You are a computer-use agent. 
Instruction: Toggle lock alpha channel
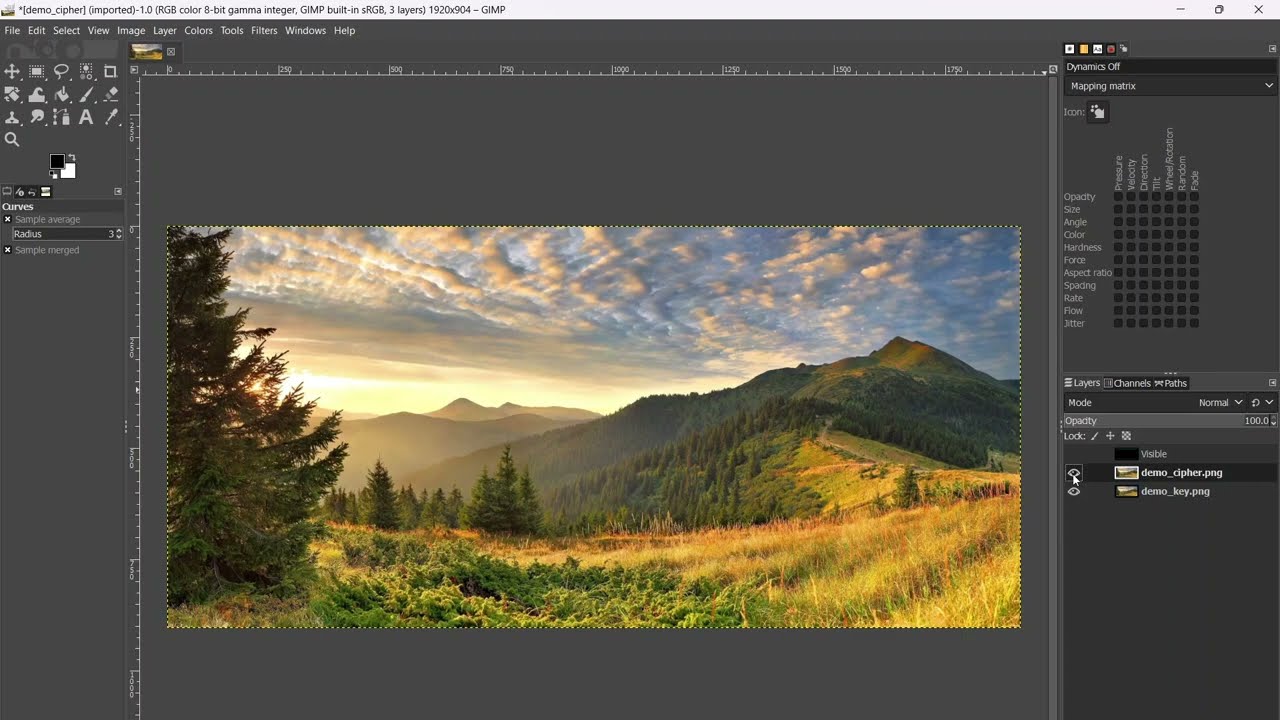pyautogui.click(x=1126, y=436)
